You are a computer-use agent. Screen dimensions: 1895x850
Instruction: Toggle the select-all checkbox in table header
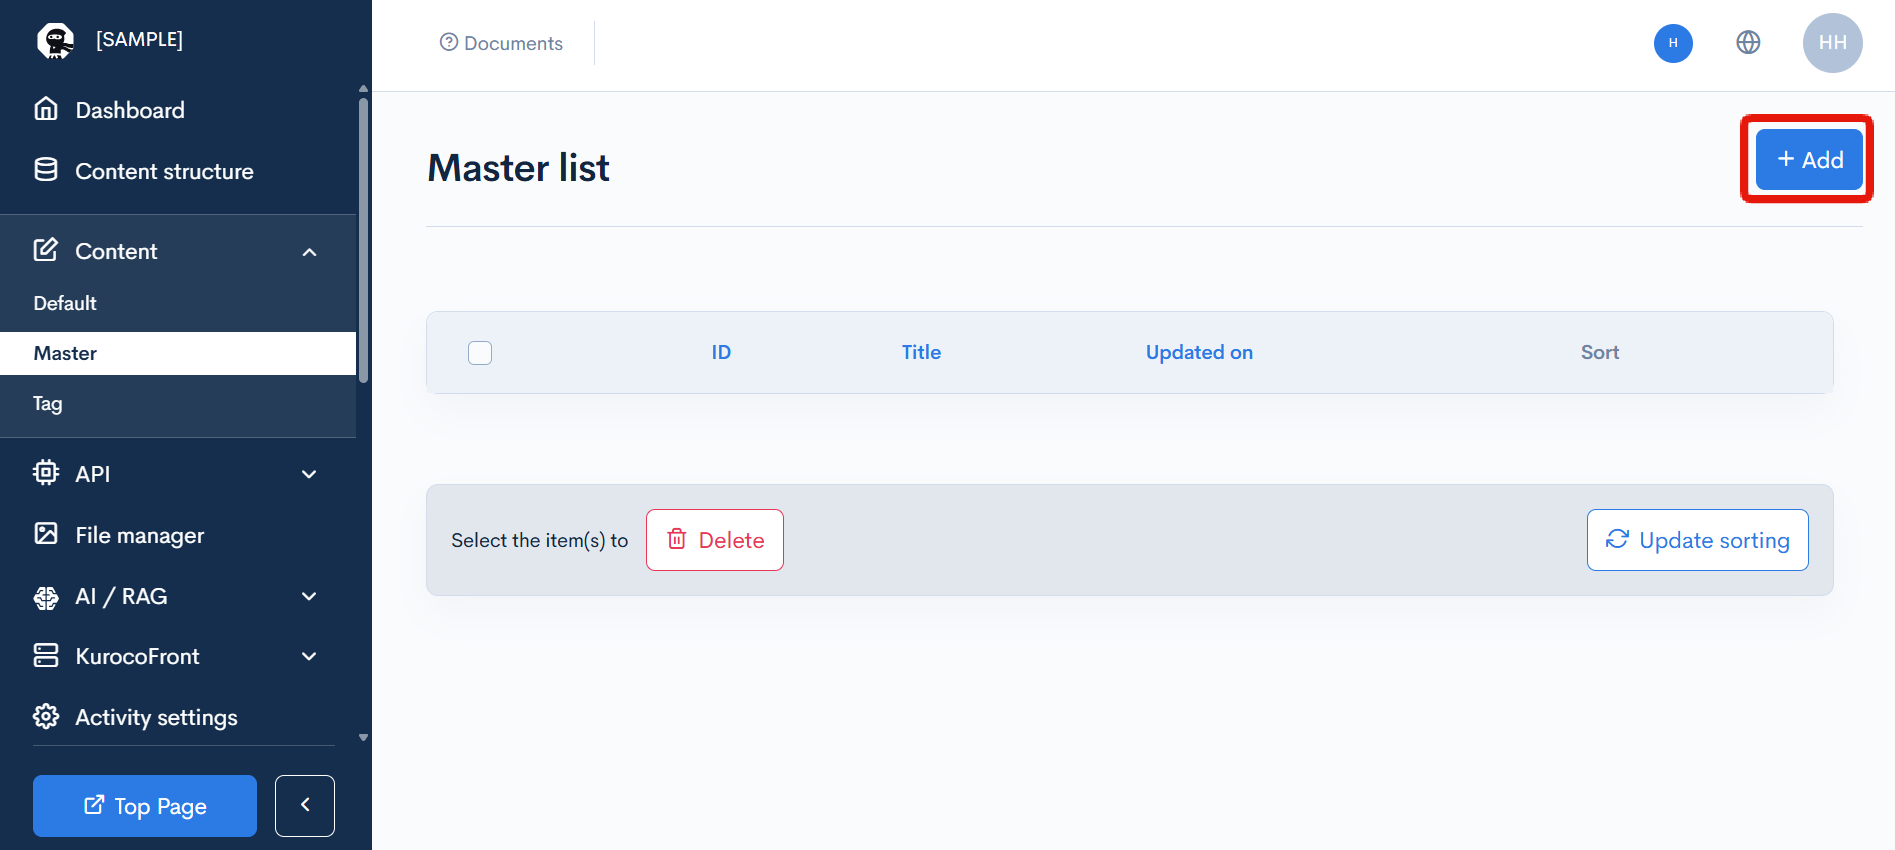480,353
